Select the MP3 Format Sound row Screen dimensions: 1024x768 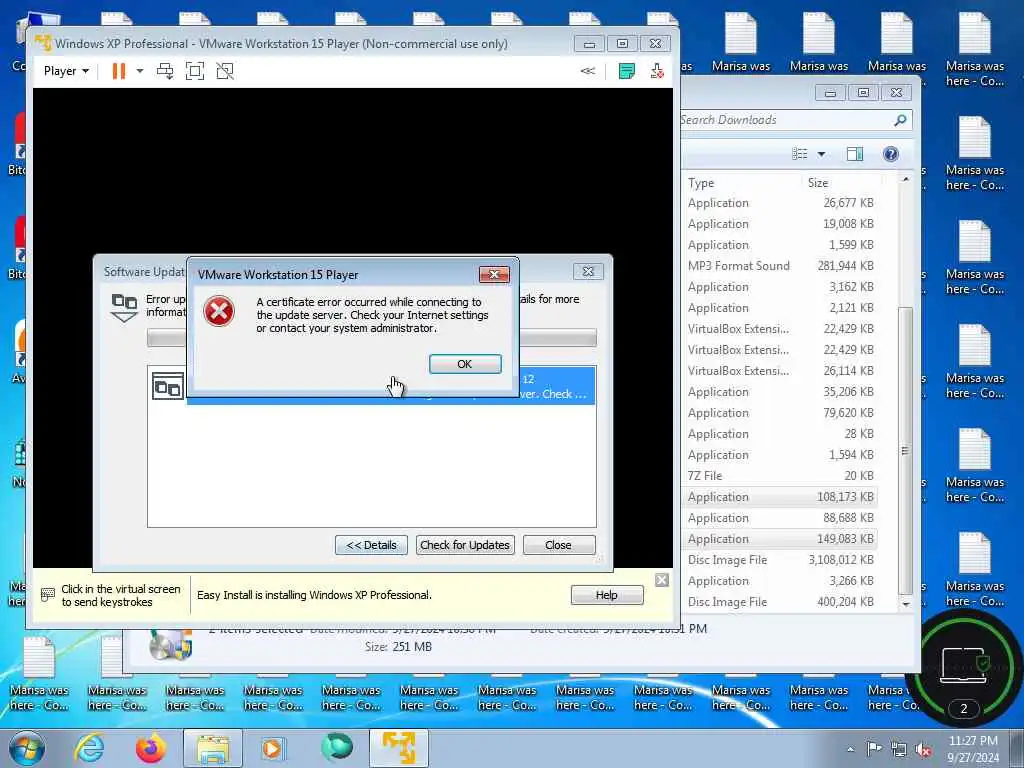point(780,266)
